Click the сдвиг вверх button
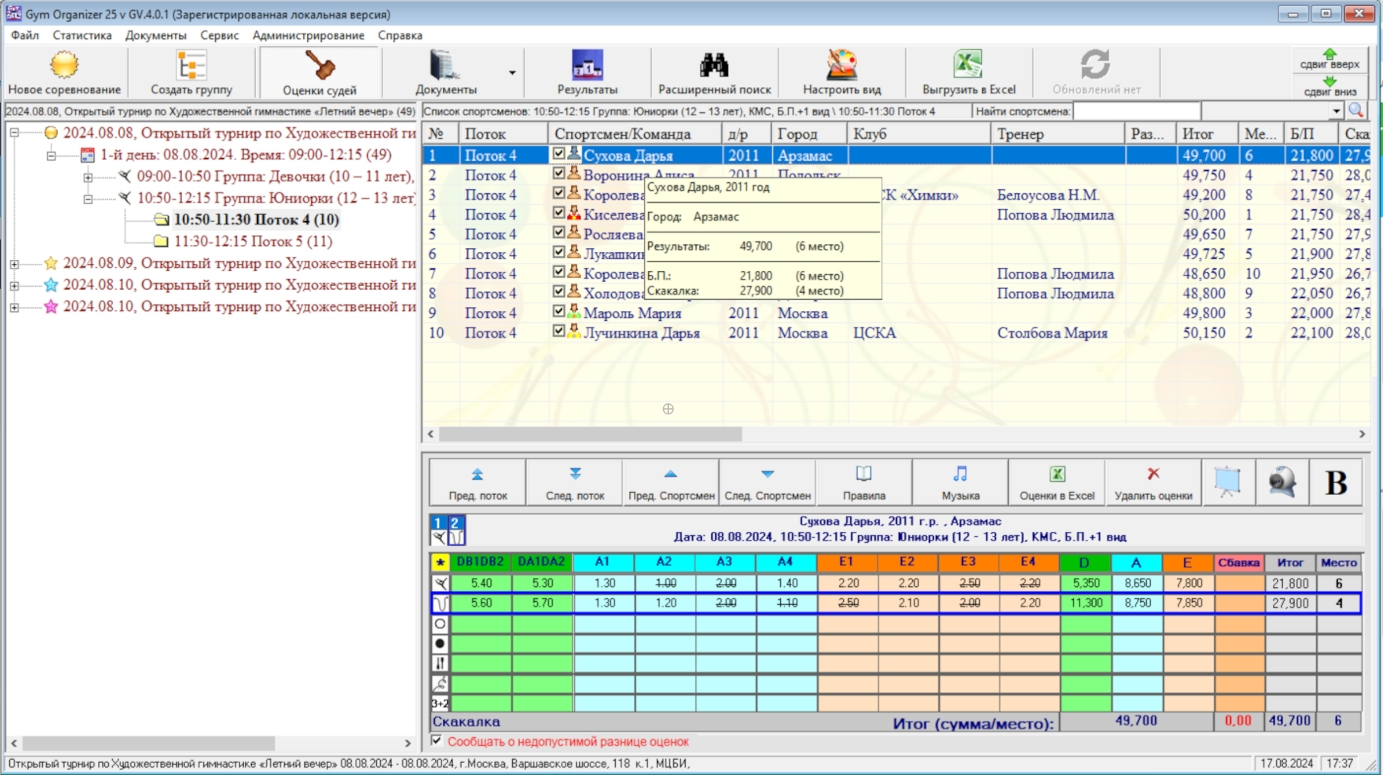Viewport: 1383px width, 775px height. (1330, 59)
